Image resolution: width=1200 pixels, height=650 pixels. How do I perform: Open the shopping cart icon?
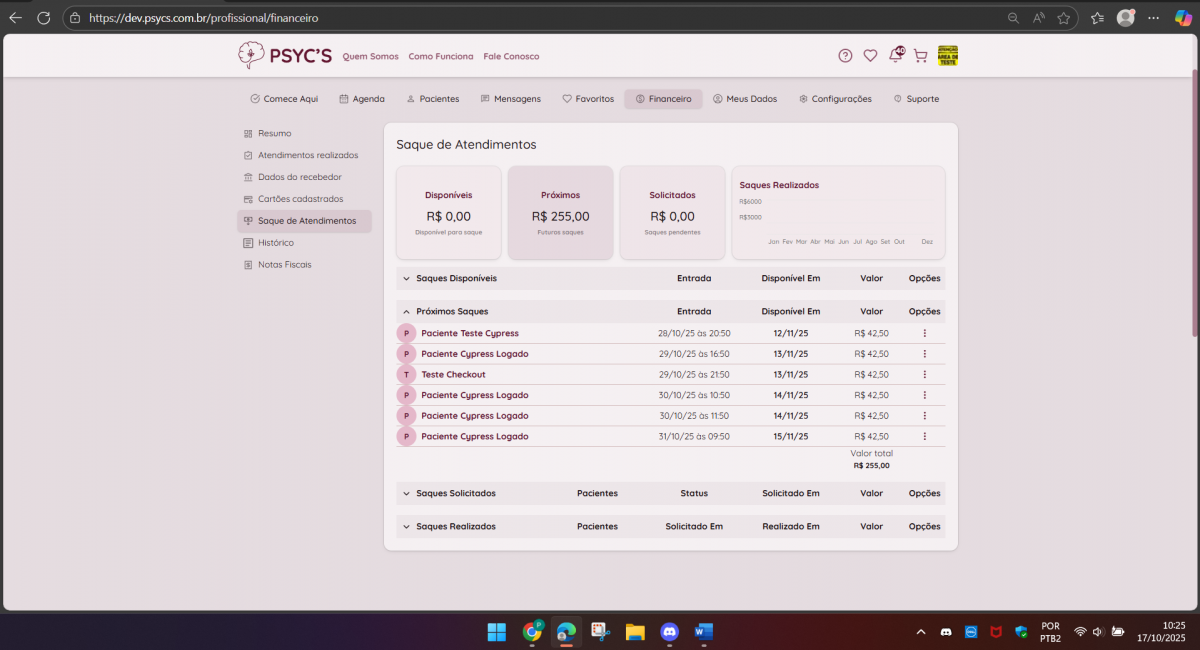tap(920, 56)
